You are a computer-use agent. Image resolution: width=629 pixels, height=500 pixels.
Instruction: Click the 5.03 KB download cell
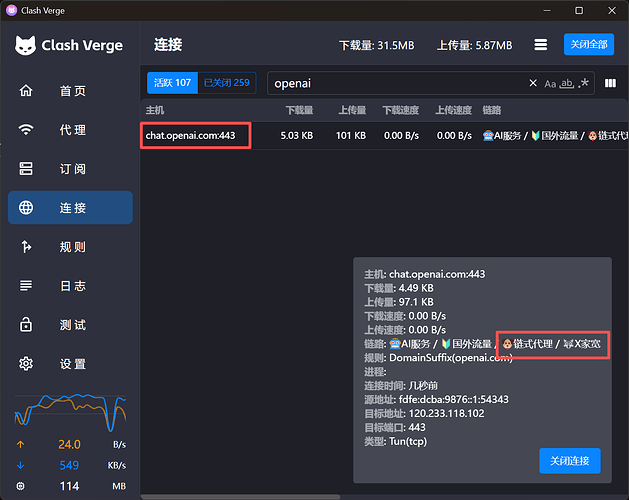point(296,136)
